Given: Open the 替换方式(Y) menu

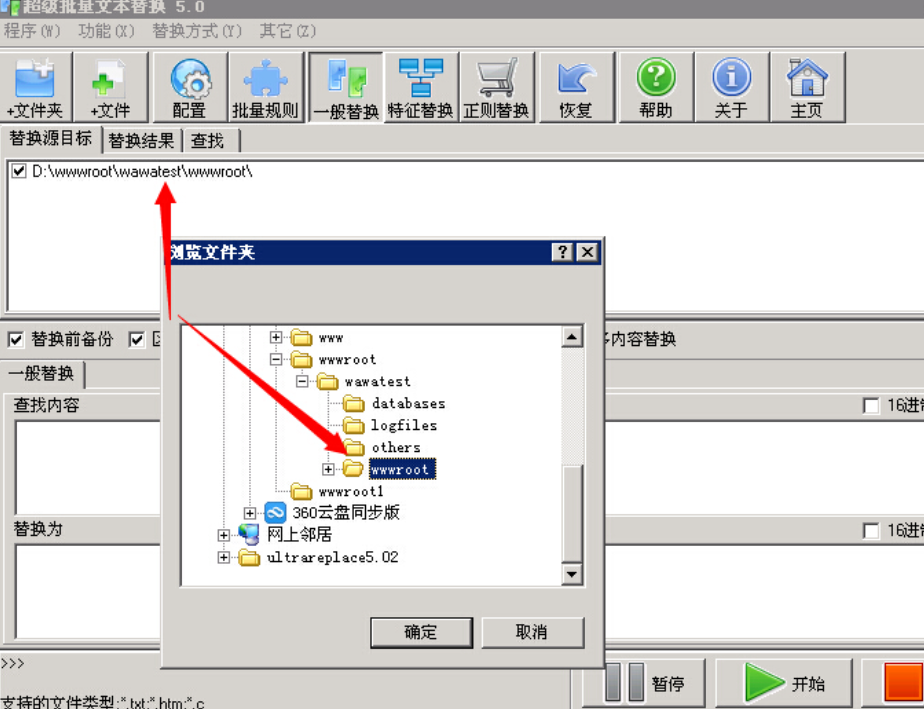Looking at the screenshot, I should click(x=197, y=31).
